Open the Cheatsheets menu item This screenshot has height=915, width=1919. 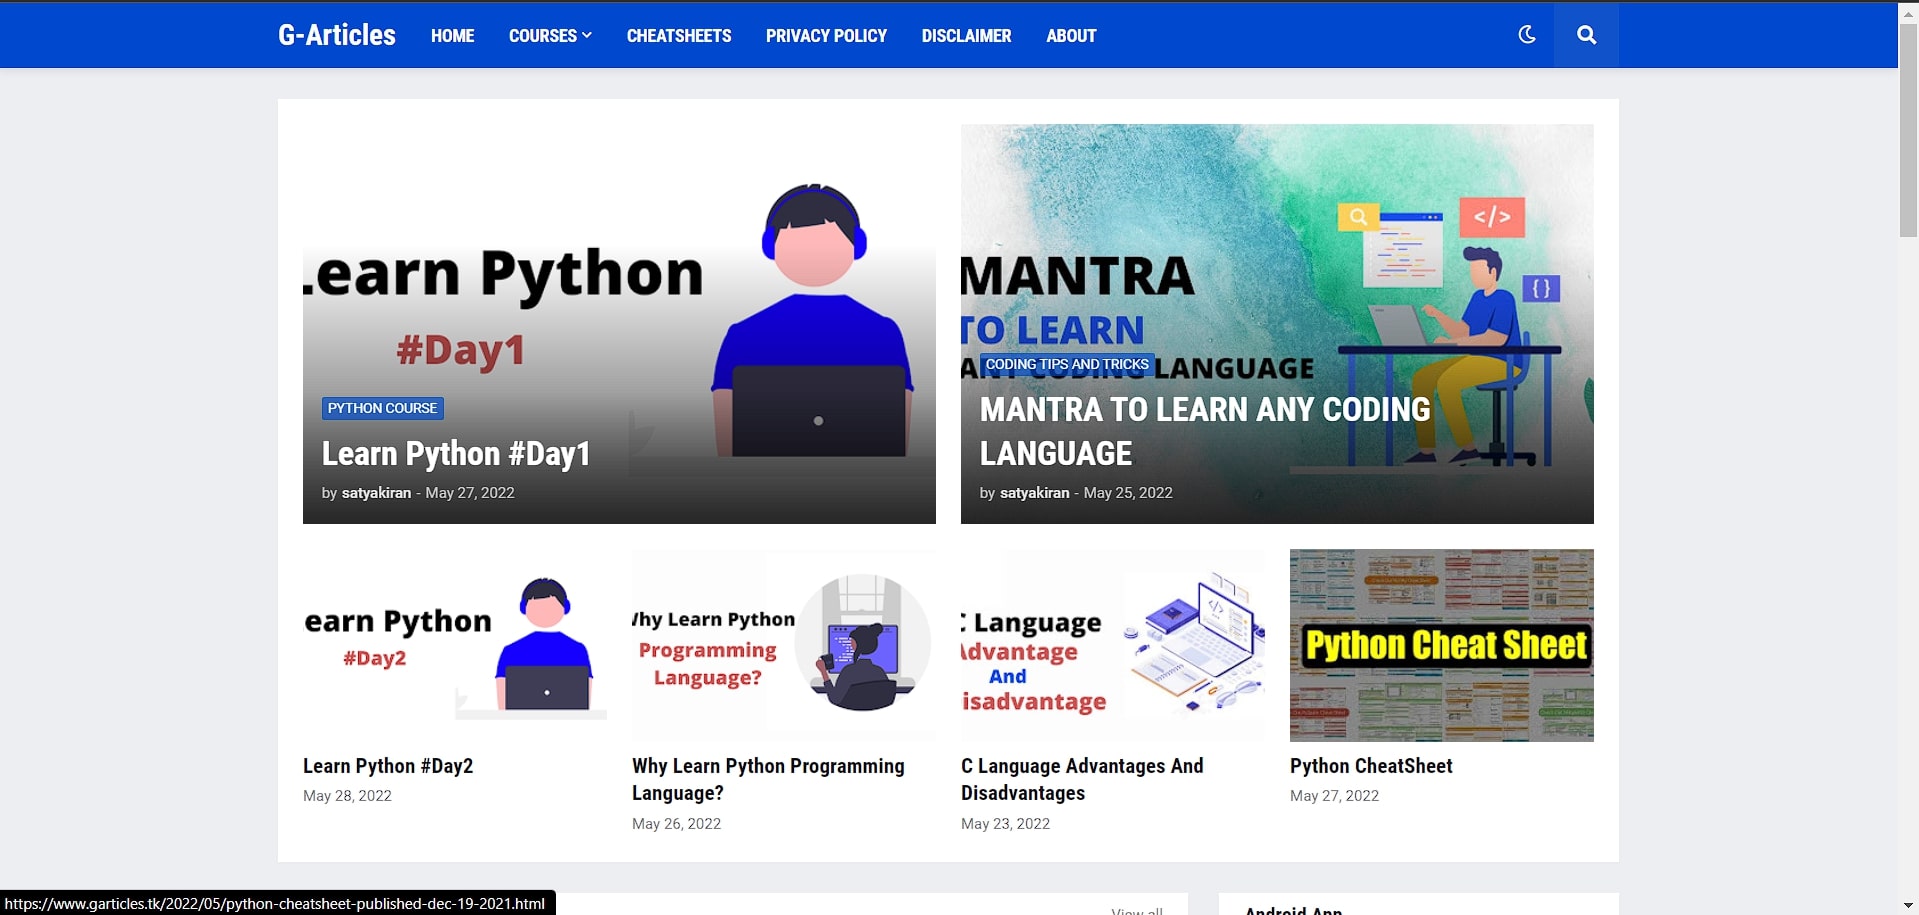(x=678, y=36)
